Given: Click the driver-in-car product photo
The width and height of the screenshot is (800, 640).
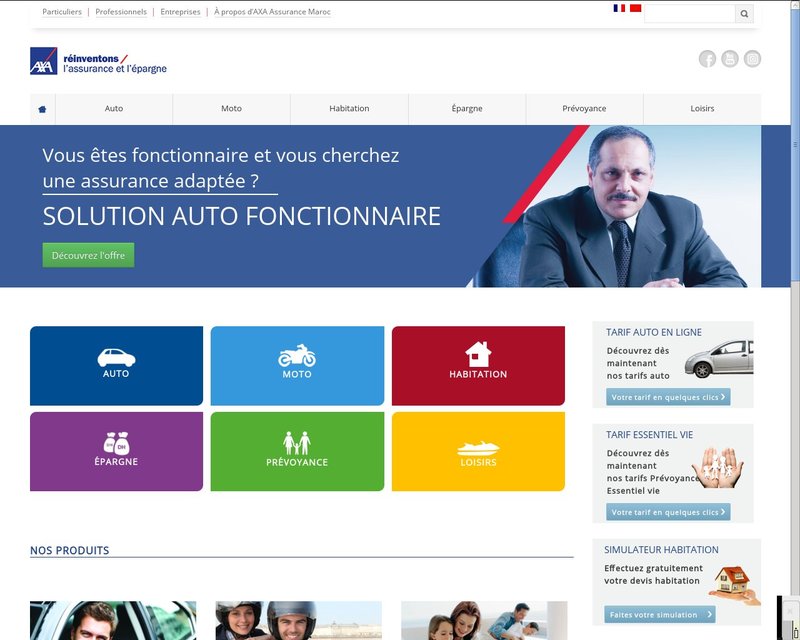Looking at the screenshot, I should click(x=113, y=621).
